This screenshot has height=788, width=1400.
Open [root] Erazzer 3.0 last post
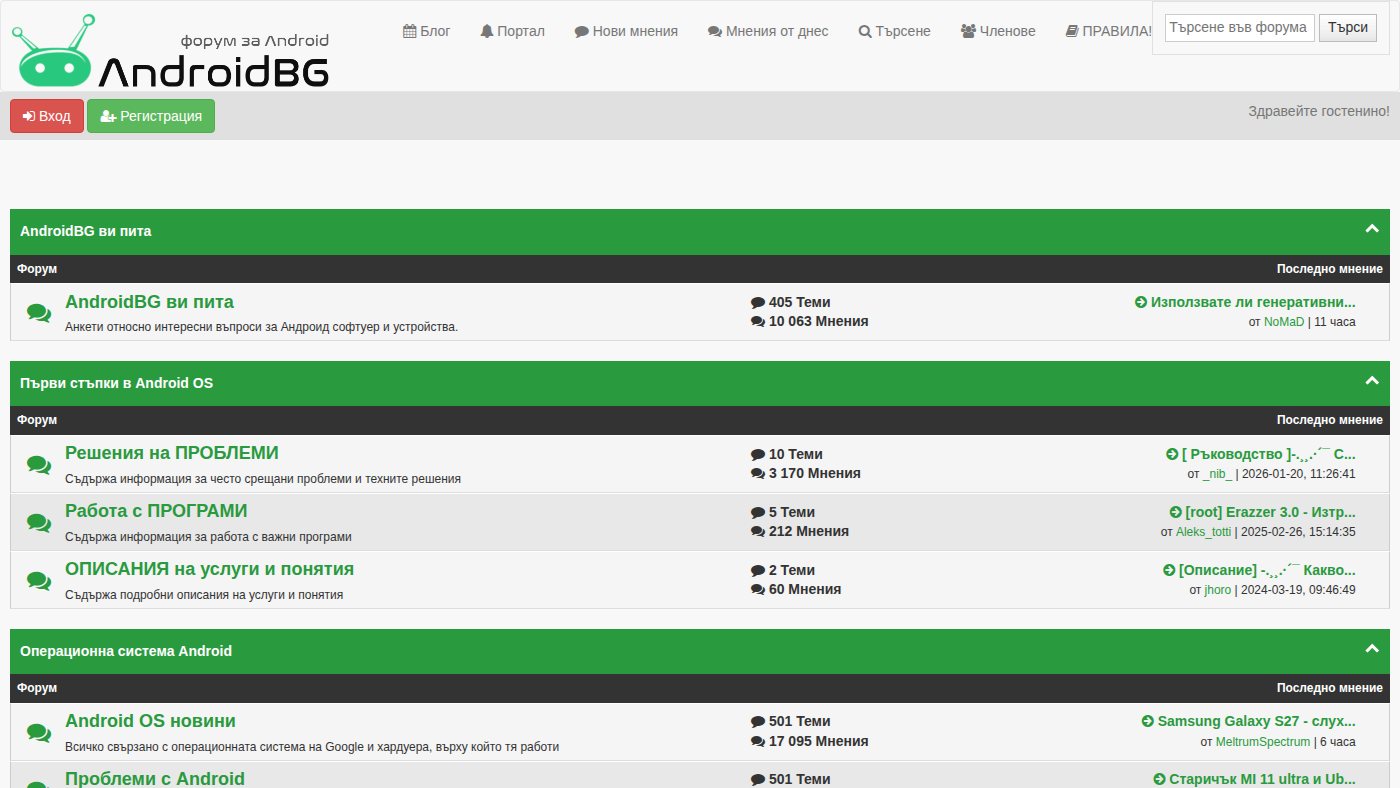1270,512
